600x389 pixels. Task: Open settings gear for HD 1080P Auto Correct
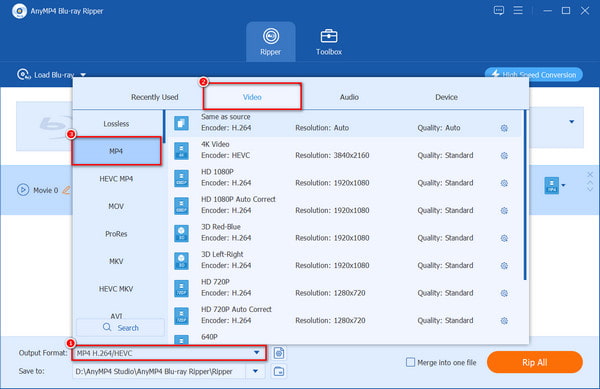(504, 211)
